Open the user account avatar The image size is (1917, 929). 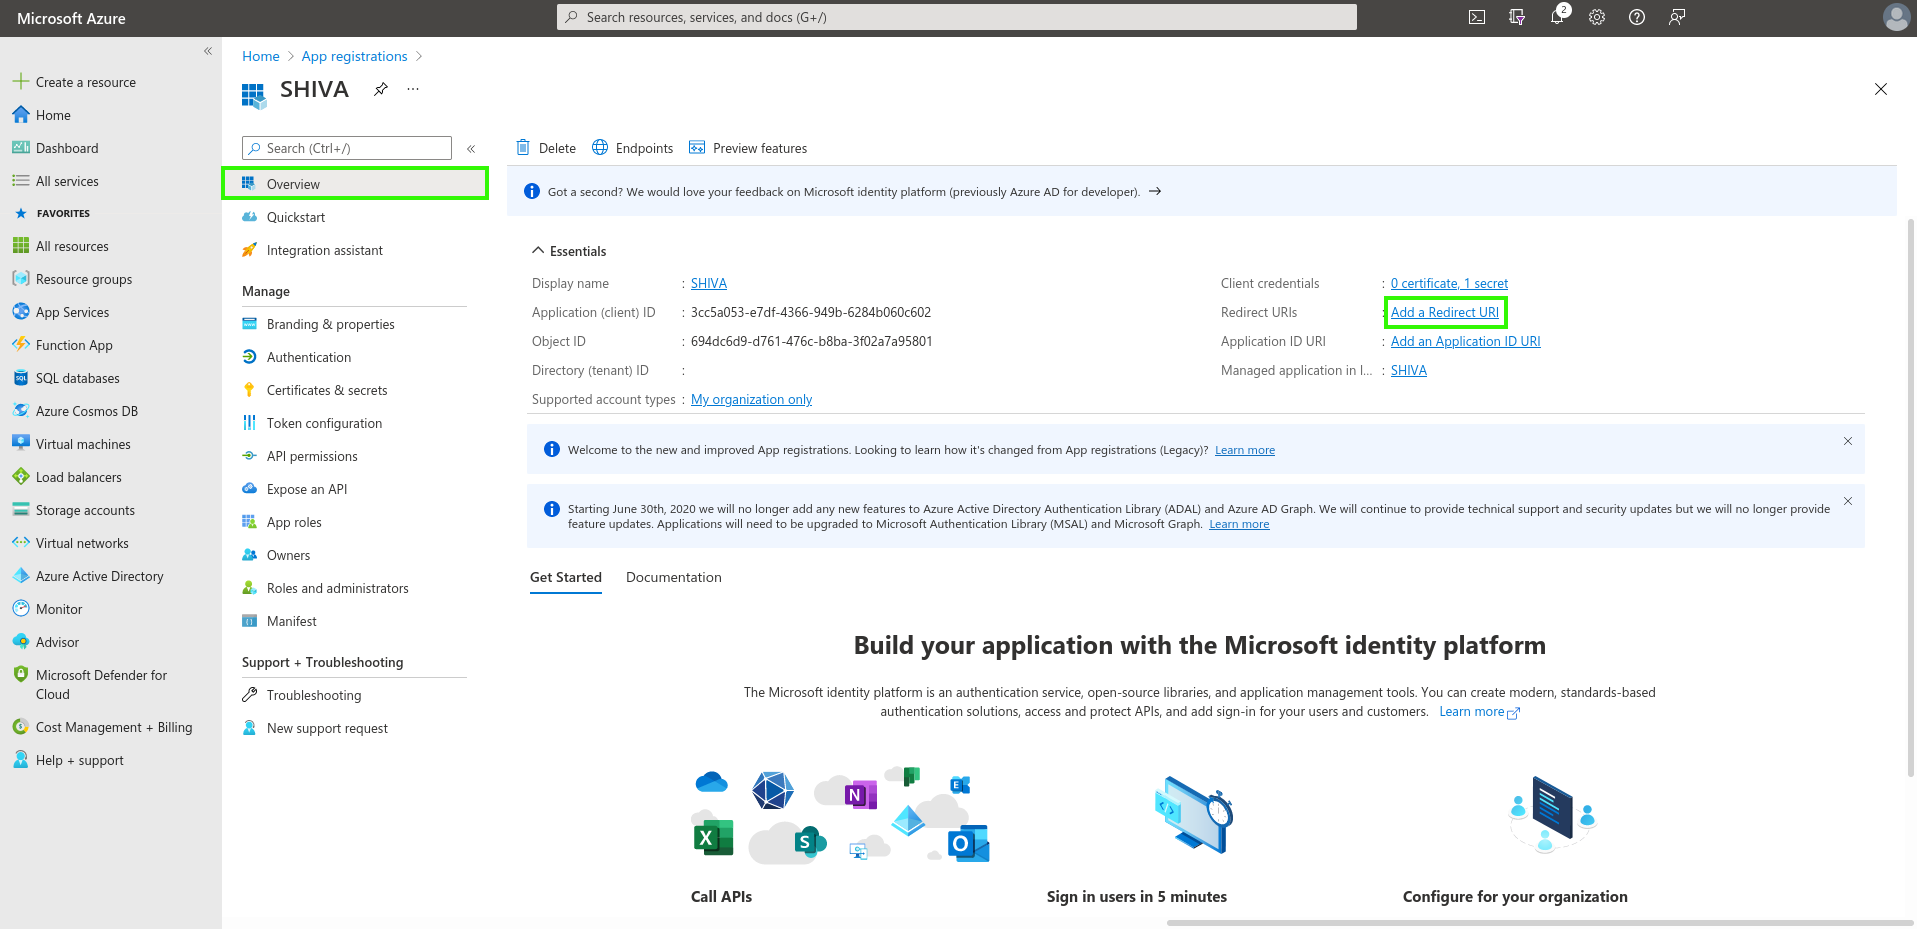point(1895,17)
